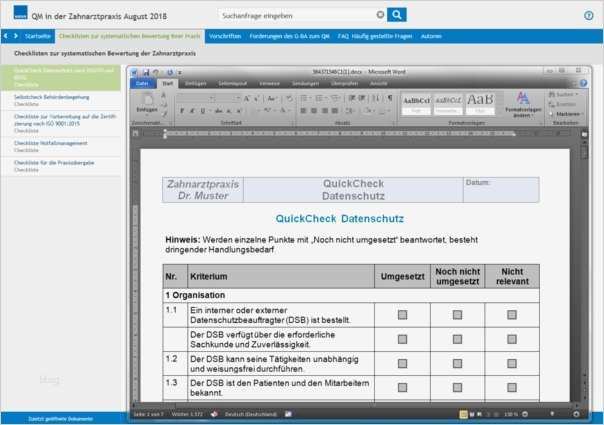Go back with the left navigation arrow
The height and width of the screenshot is (425, 604).
tap(6, 36)
